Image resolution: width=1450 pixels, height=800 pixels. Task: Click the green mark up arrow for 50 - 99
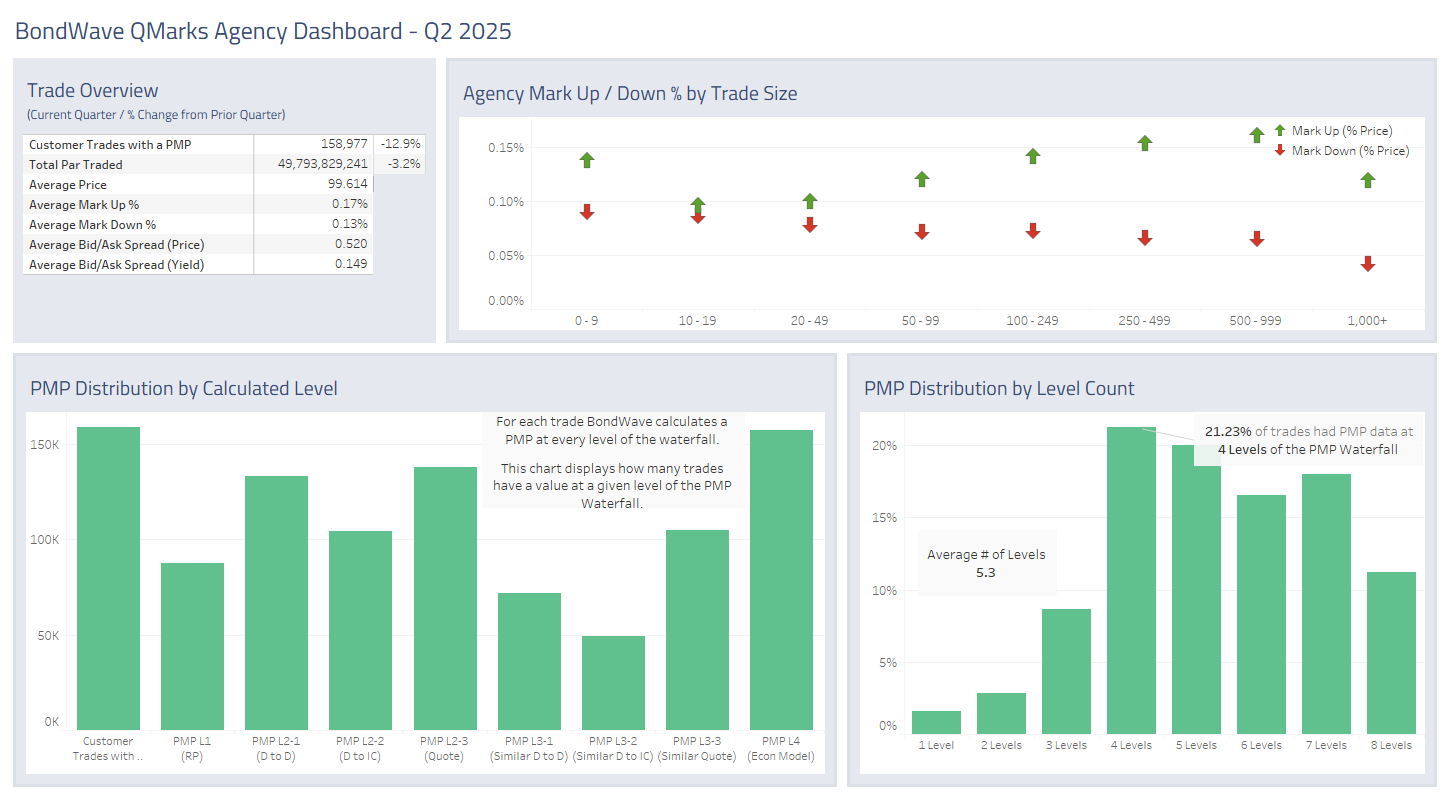pyautogui.click(x=922, y=179)
